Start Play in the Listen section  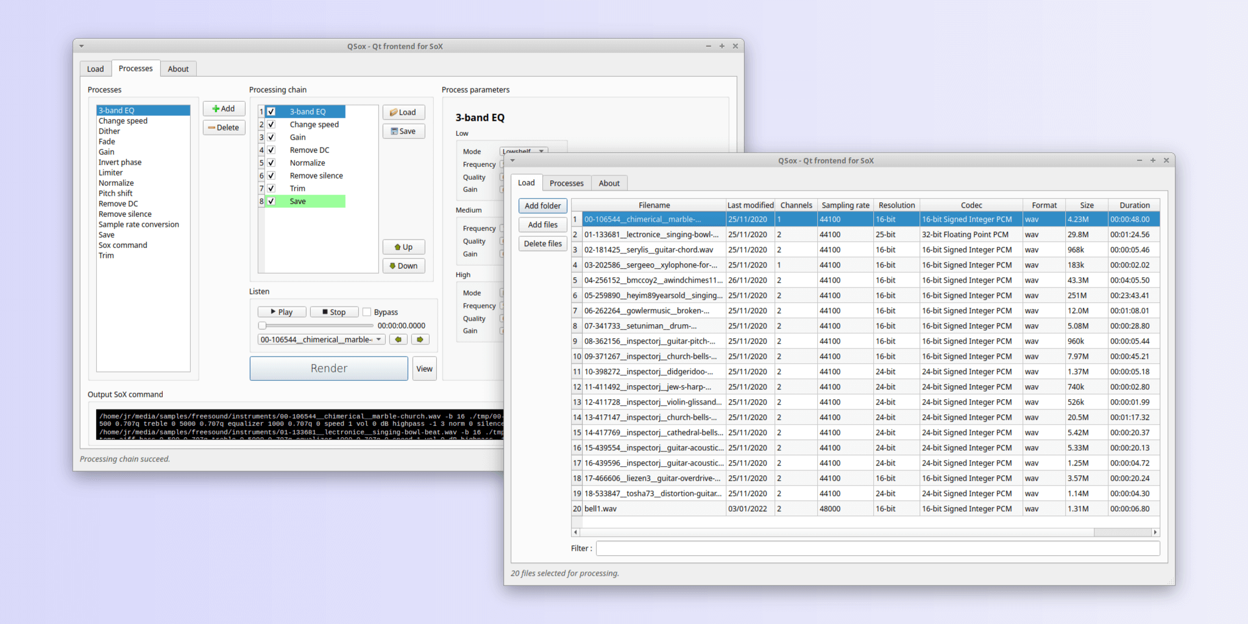(282, 312)
